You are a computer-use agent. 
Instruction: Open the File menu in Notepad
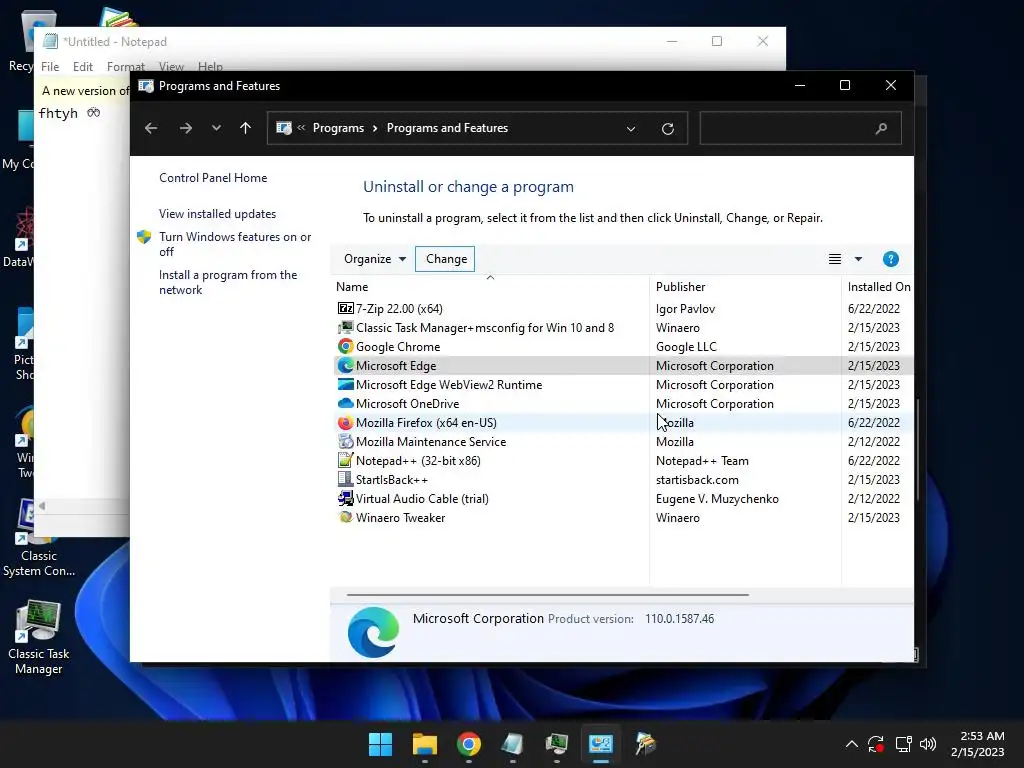(50, 67)
